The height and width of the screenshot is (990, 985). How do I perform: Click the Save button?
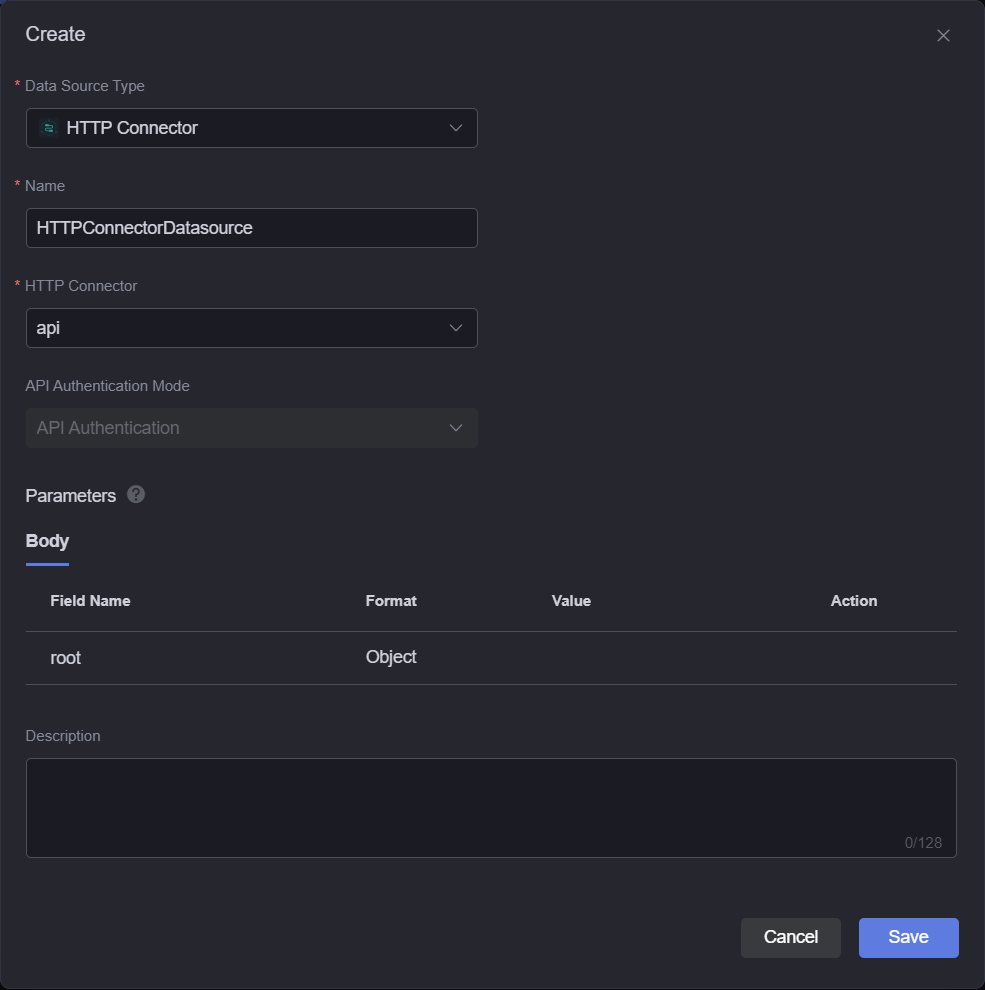(908, 938)
